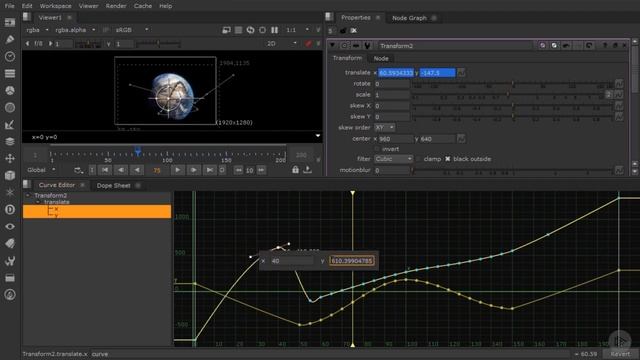
Task: Click the Revert button
Action: point(620,354)
